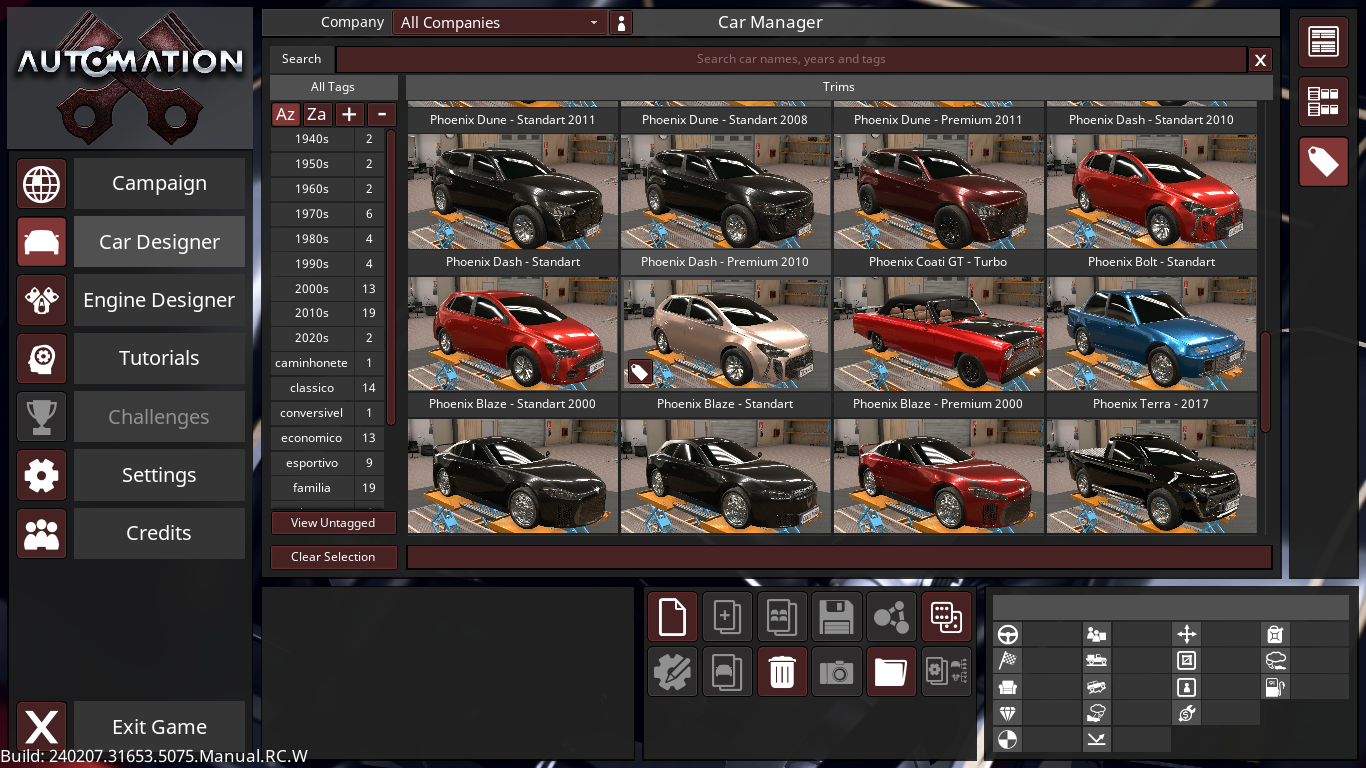
Task: Select the Phoenix Dune - Premium 2011 thumbnail
Action: point(939,191)
